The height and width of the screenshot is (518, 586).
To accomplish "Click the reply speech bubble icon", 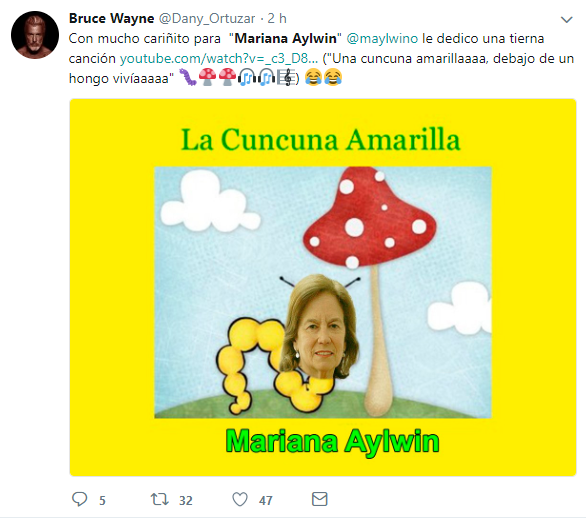I will click(79, 499).
